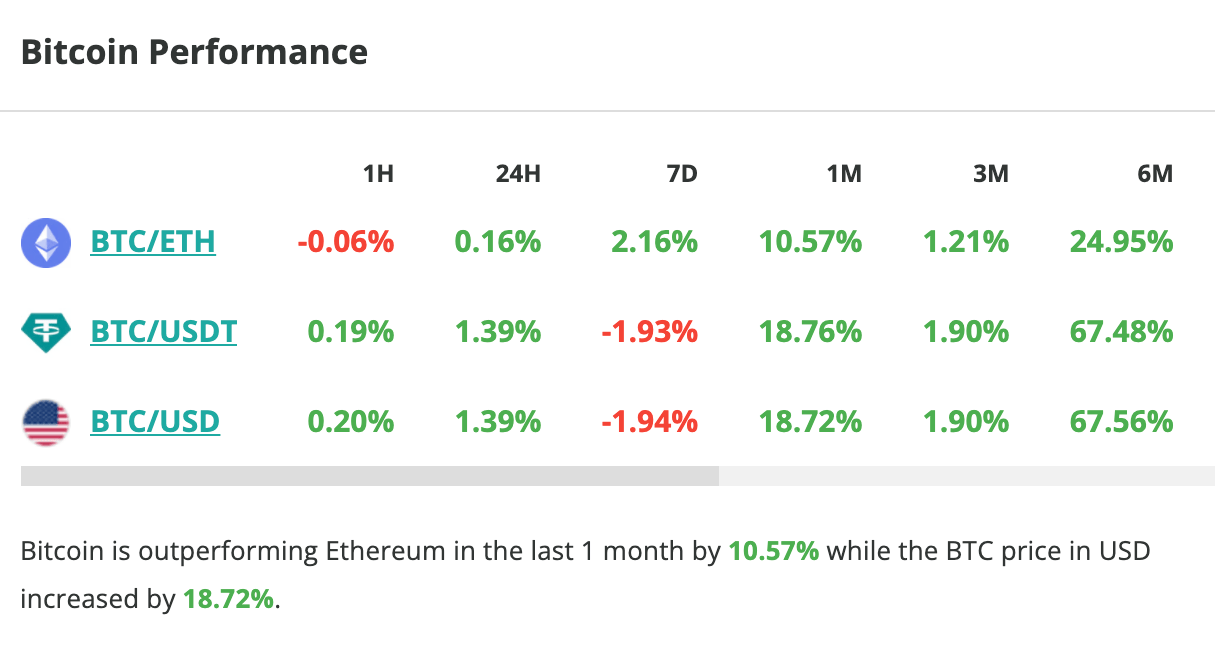
Task: Click the Bitcoin Performance heading
Action: pyautogui.click(x=194, y=52)
